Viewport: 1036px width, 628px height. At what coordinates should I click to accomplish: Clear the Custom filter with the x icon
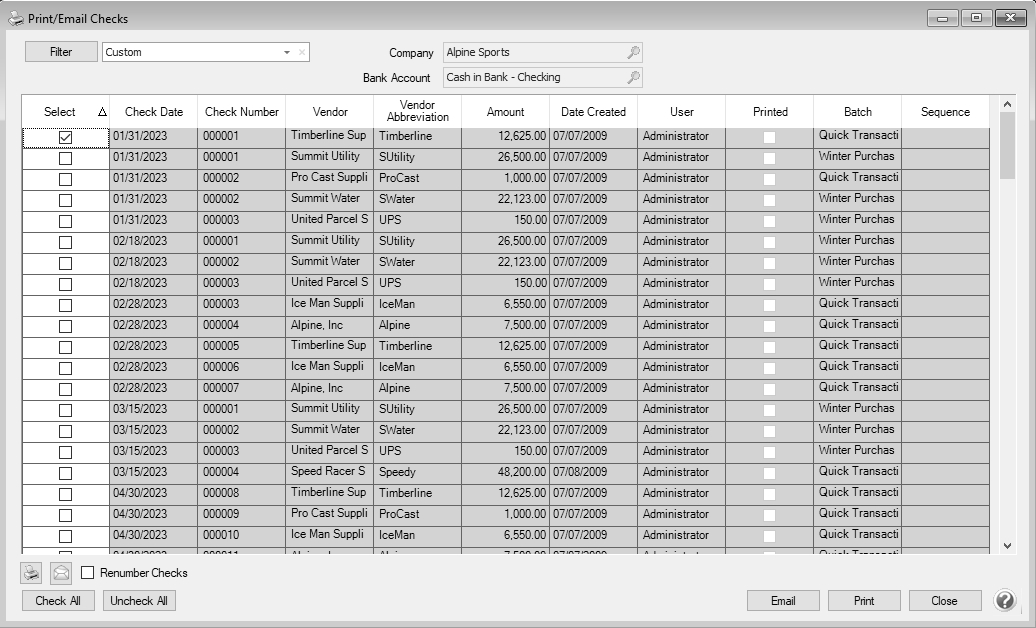(x=302, y=52)
